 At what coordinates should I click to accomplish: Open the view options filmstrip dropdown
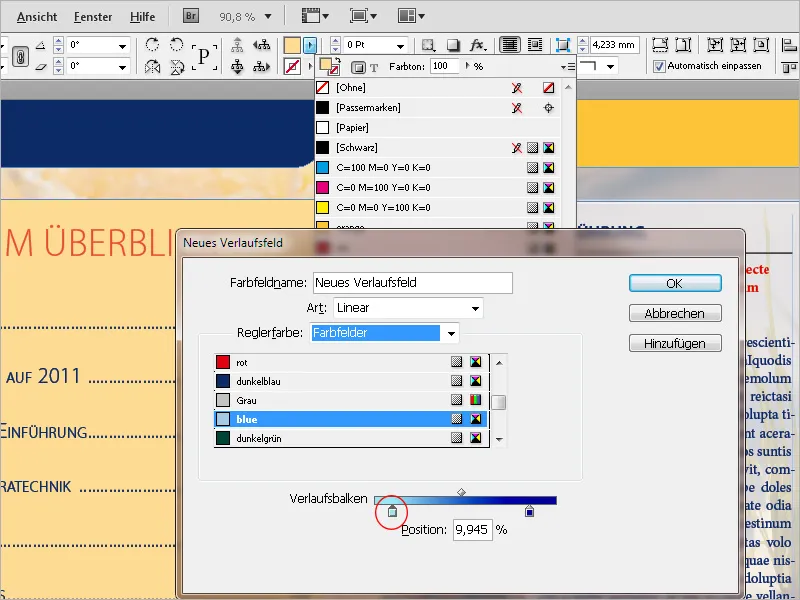(x=315, y=16)
